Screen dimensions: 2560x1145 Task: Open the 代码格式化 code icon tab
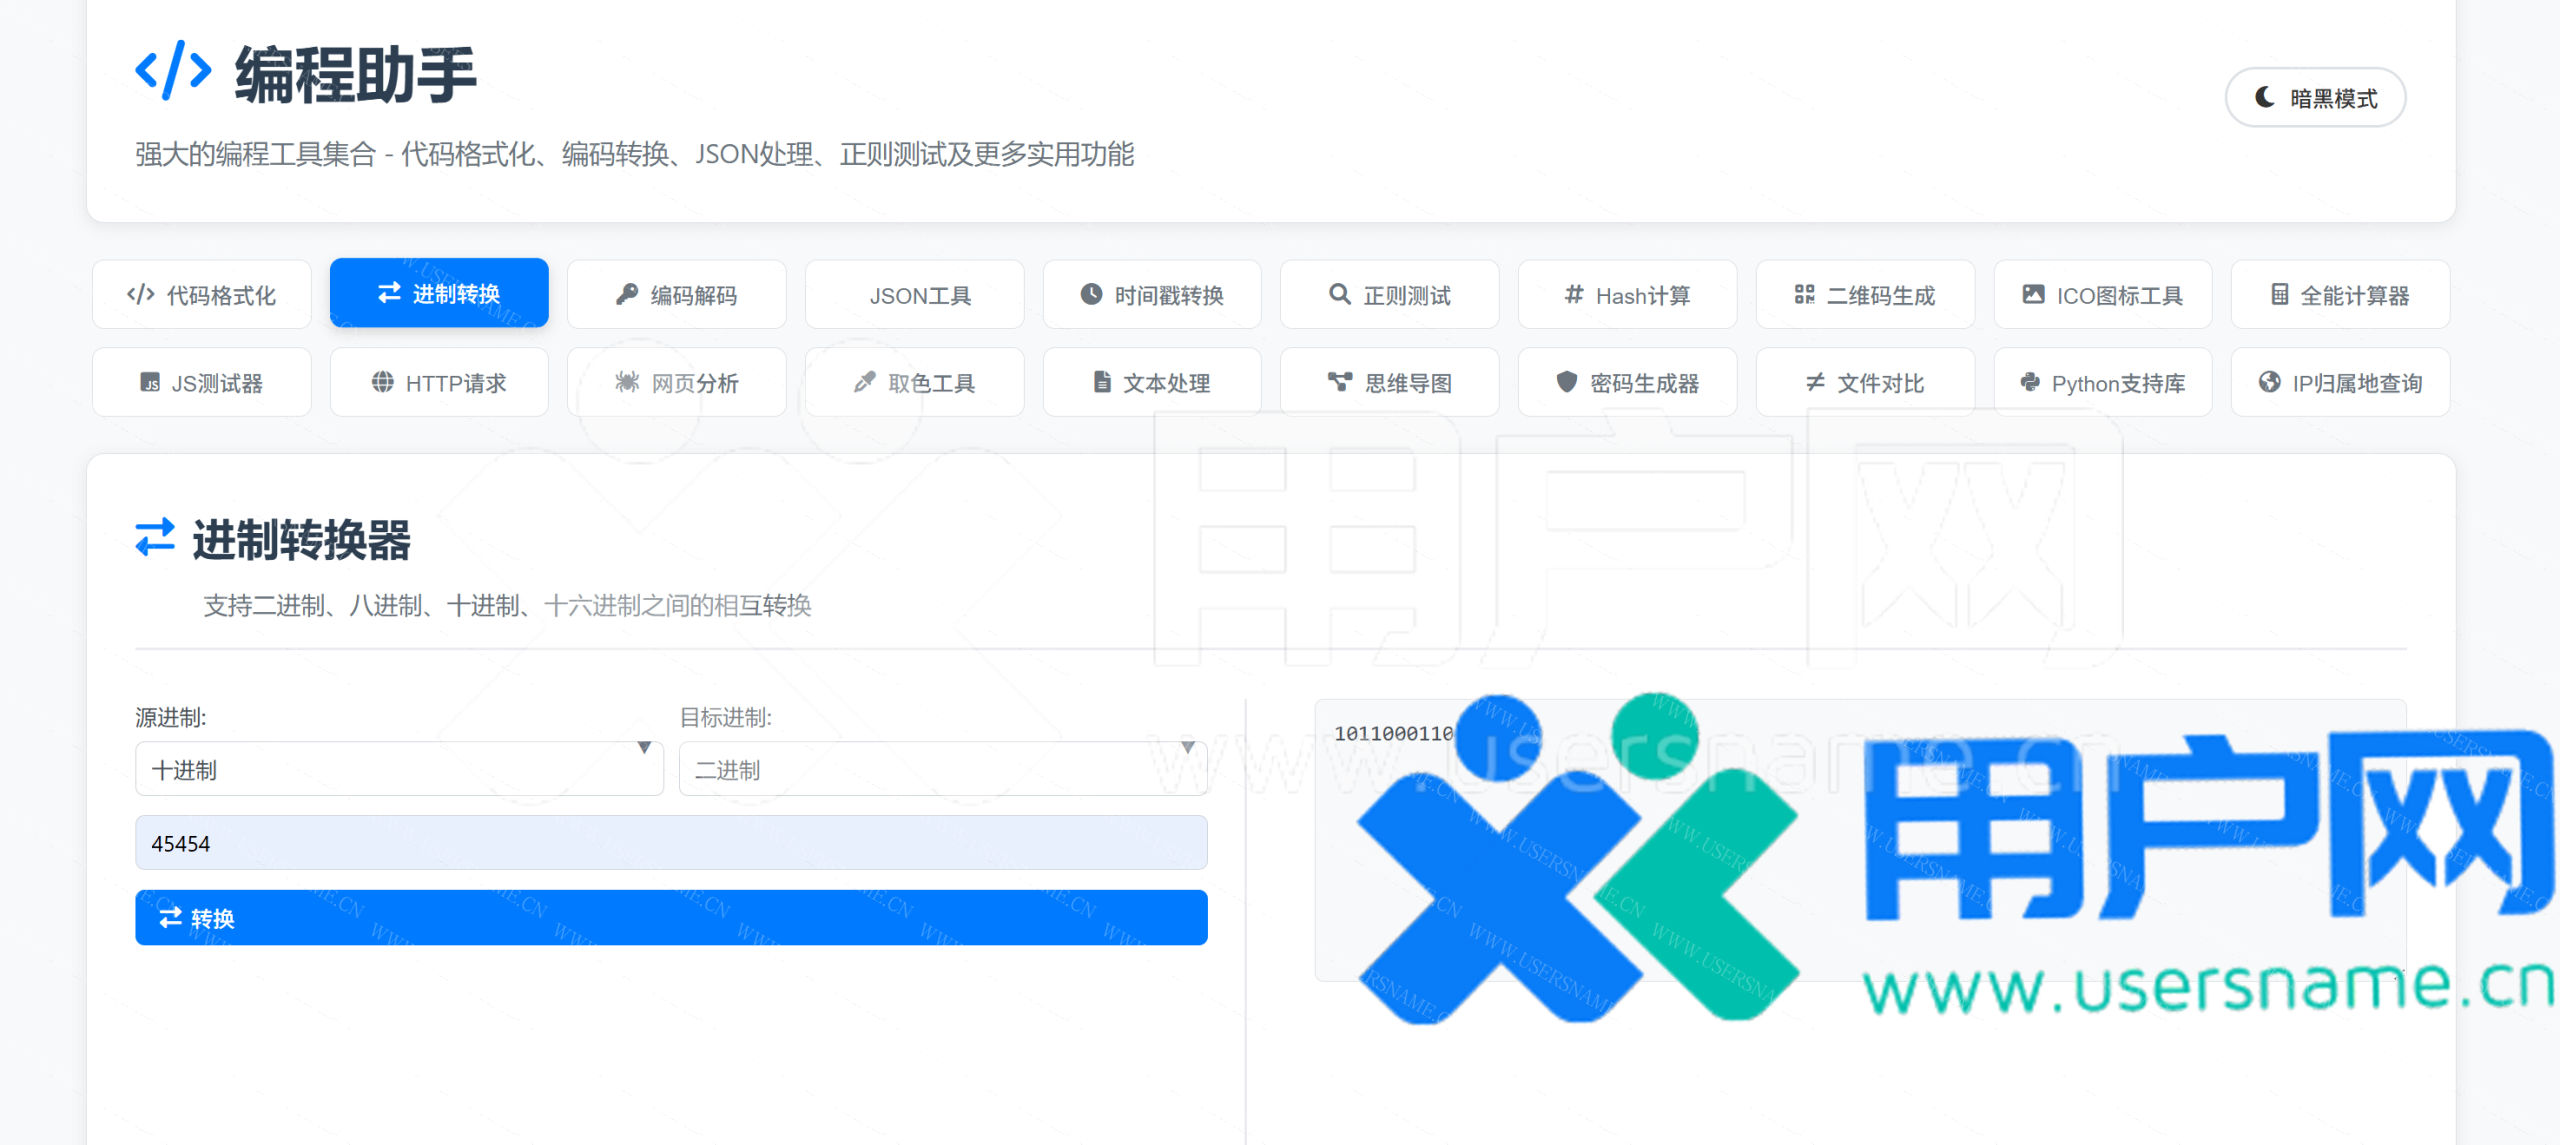click(141, 294)
